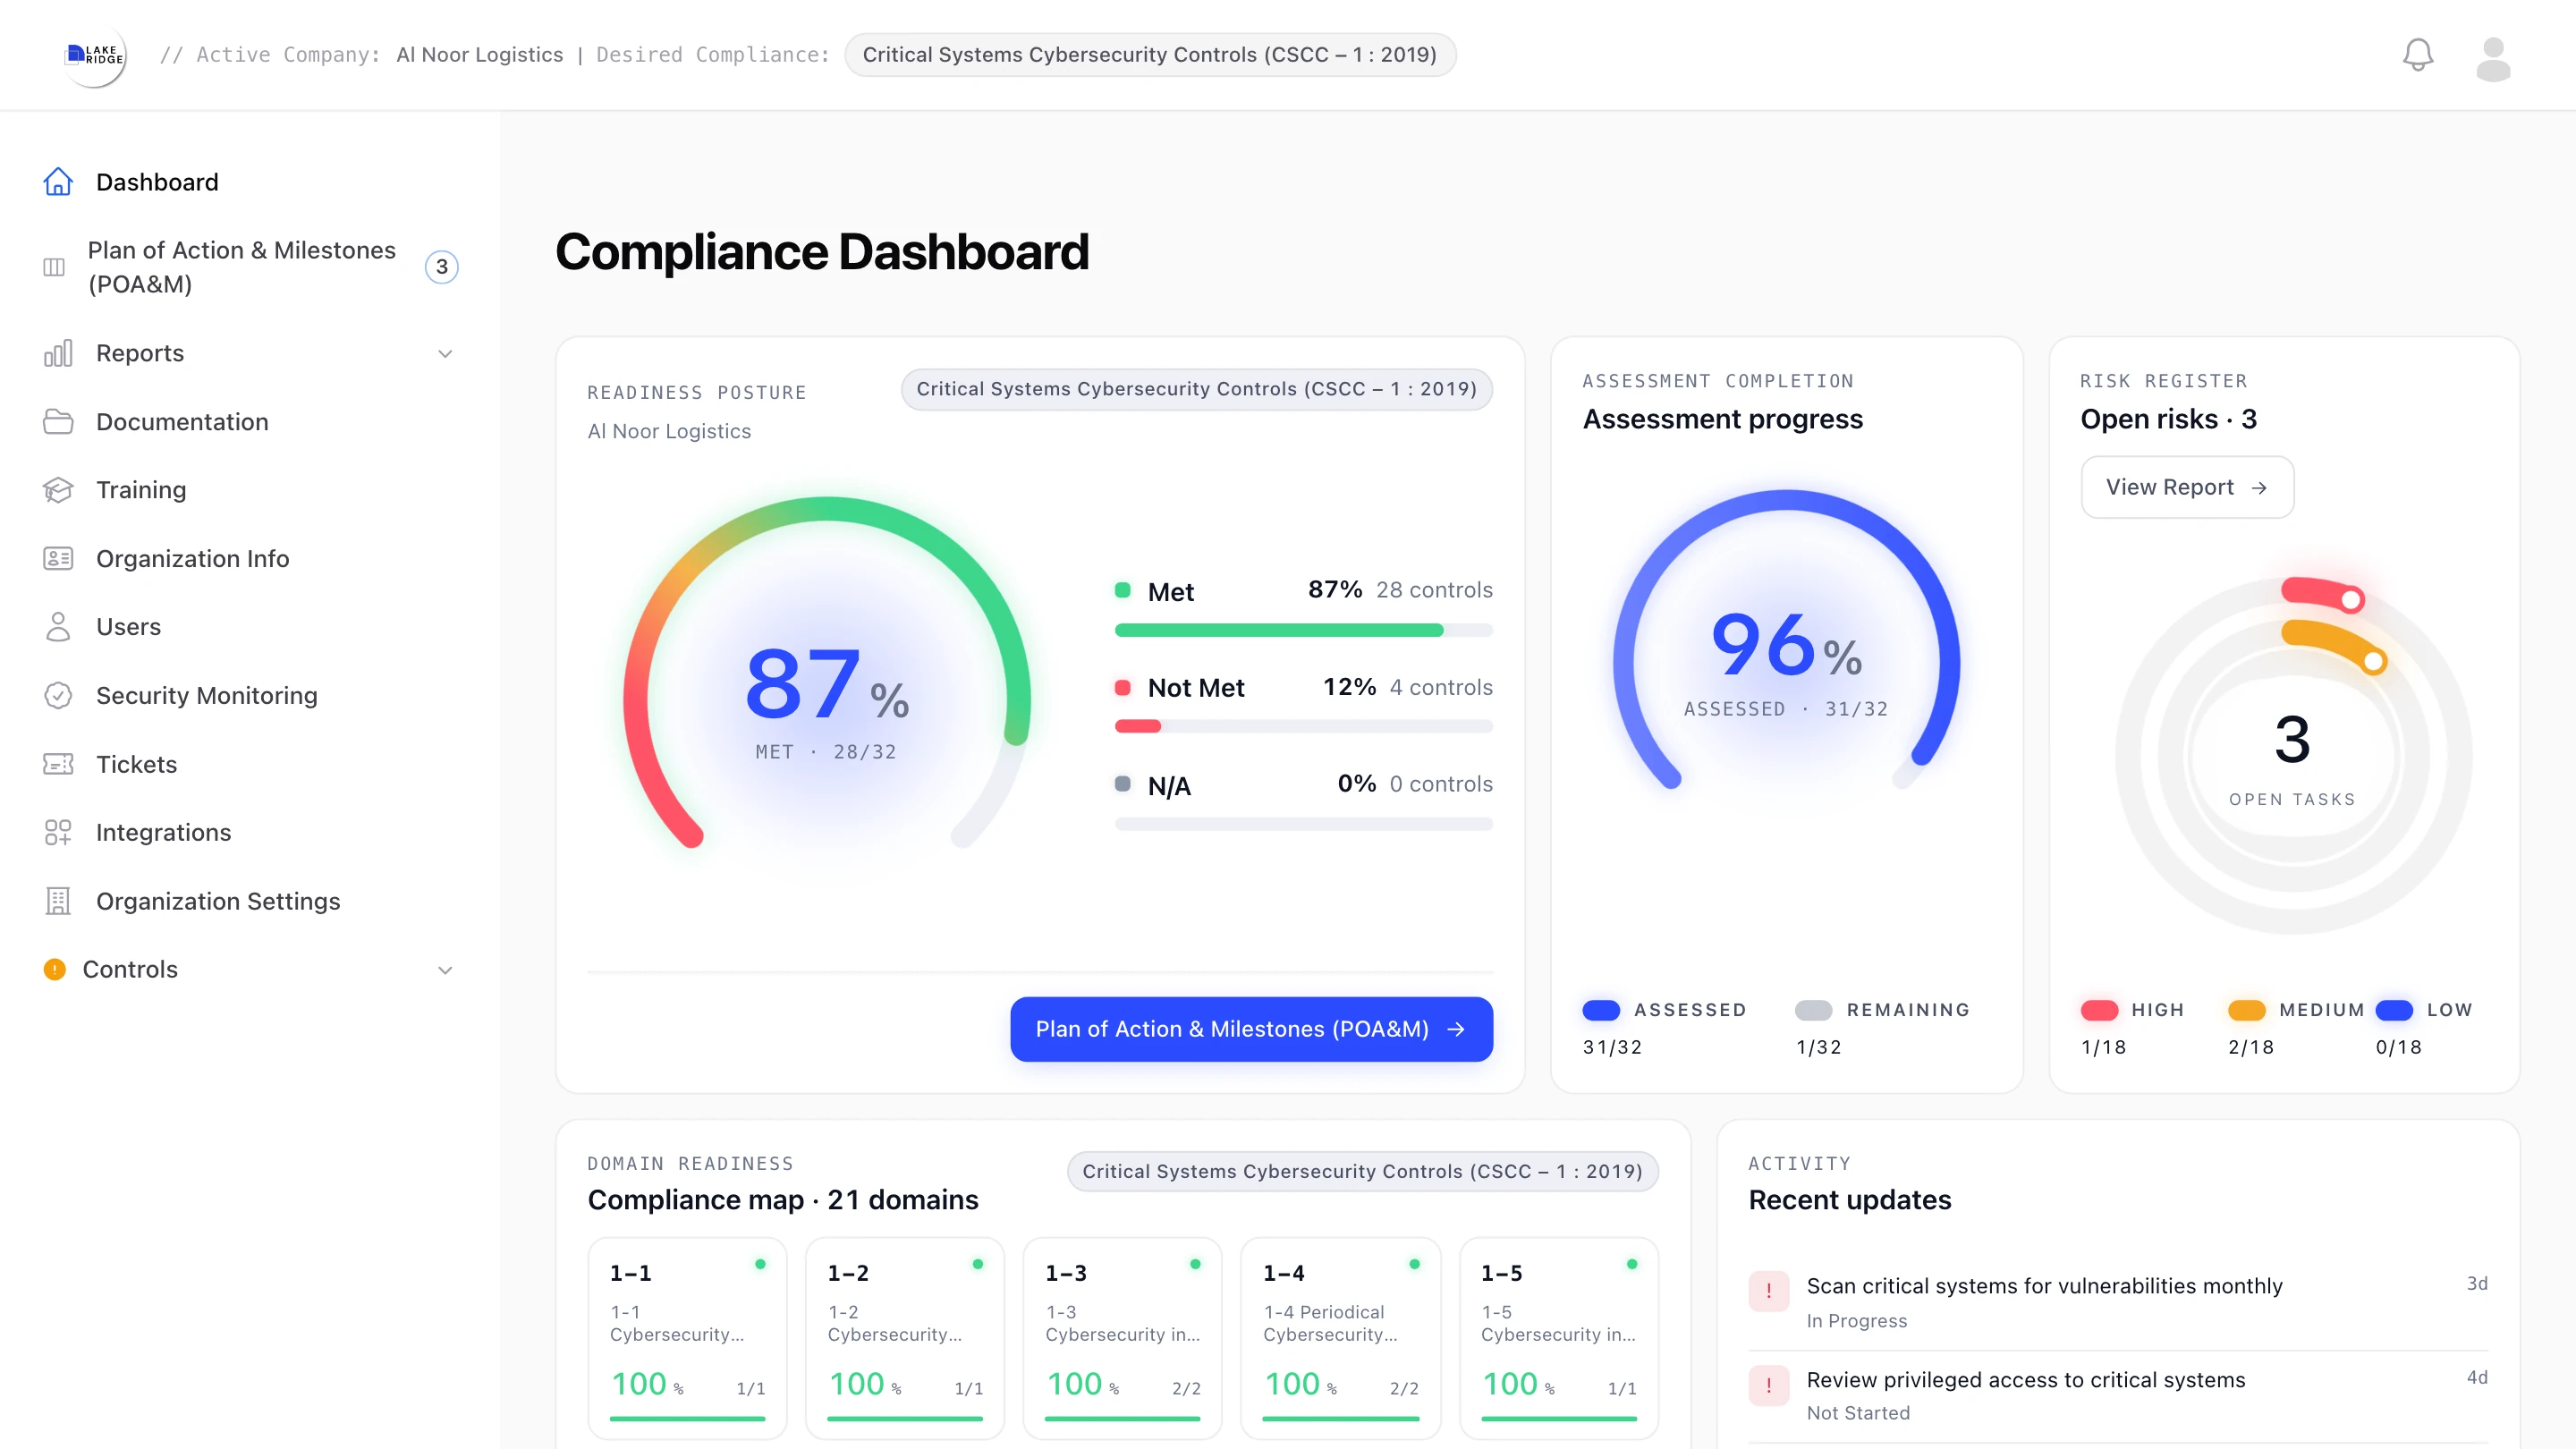Open the Review privileged access update
This screenshot has height=1449, width=2576.
point(2118,1395)
